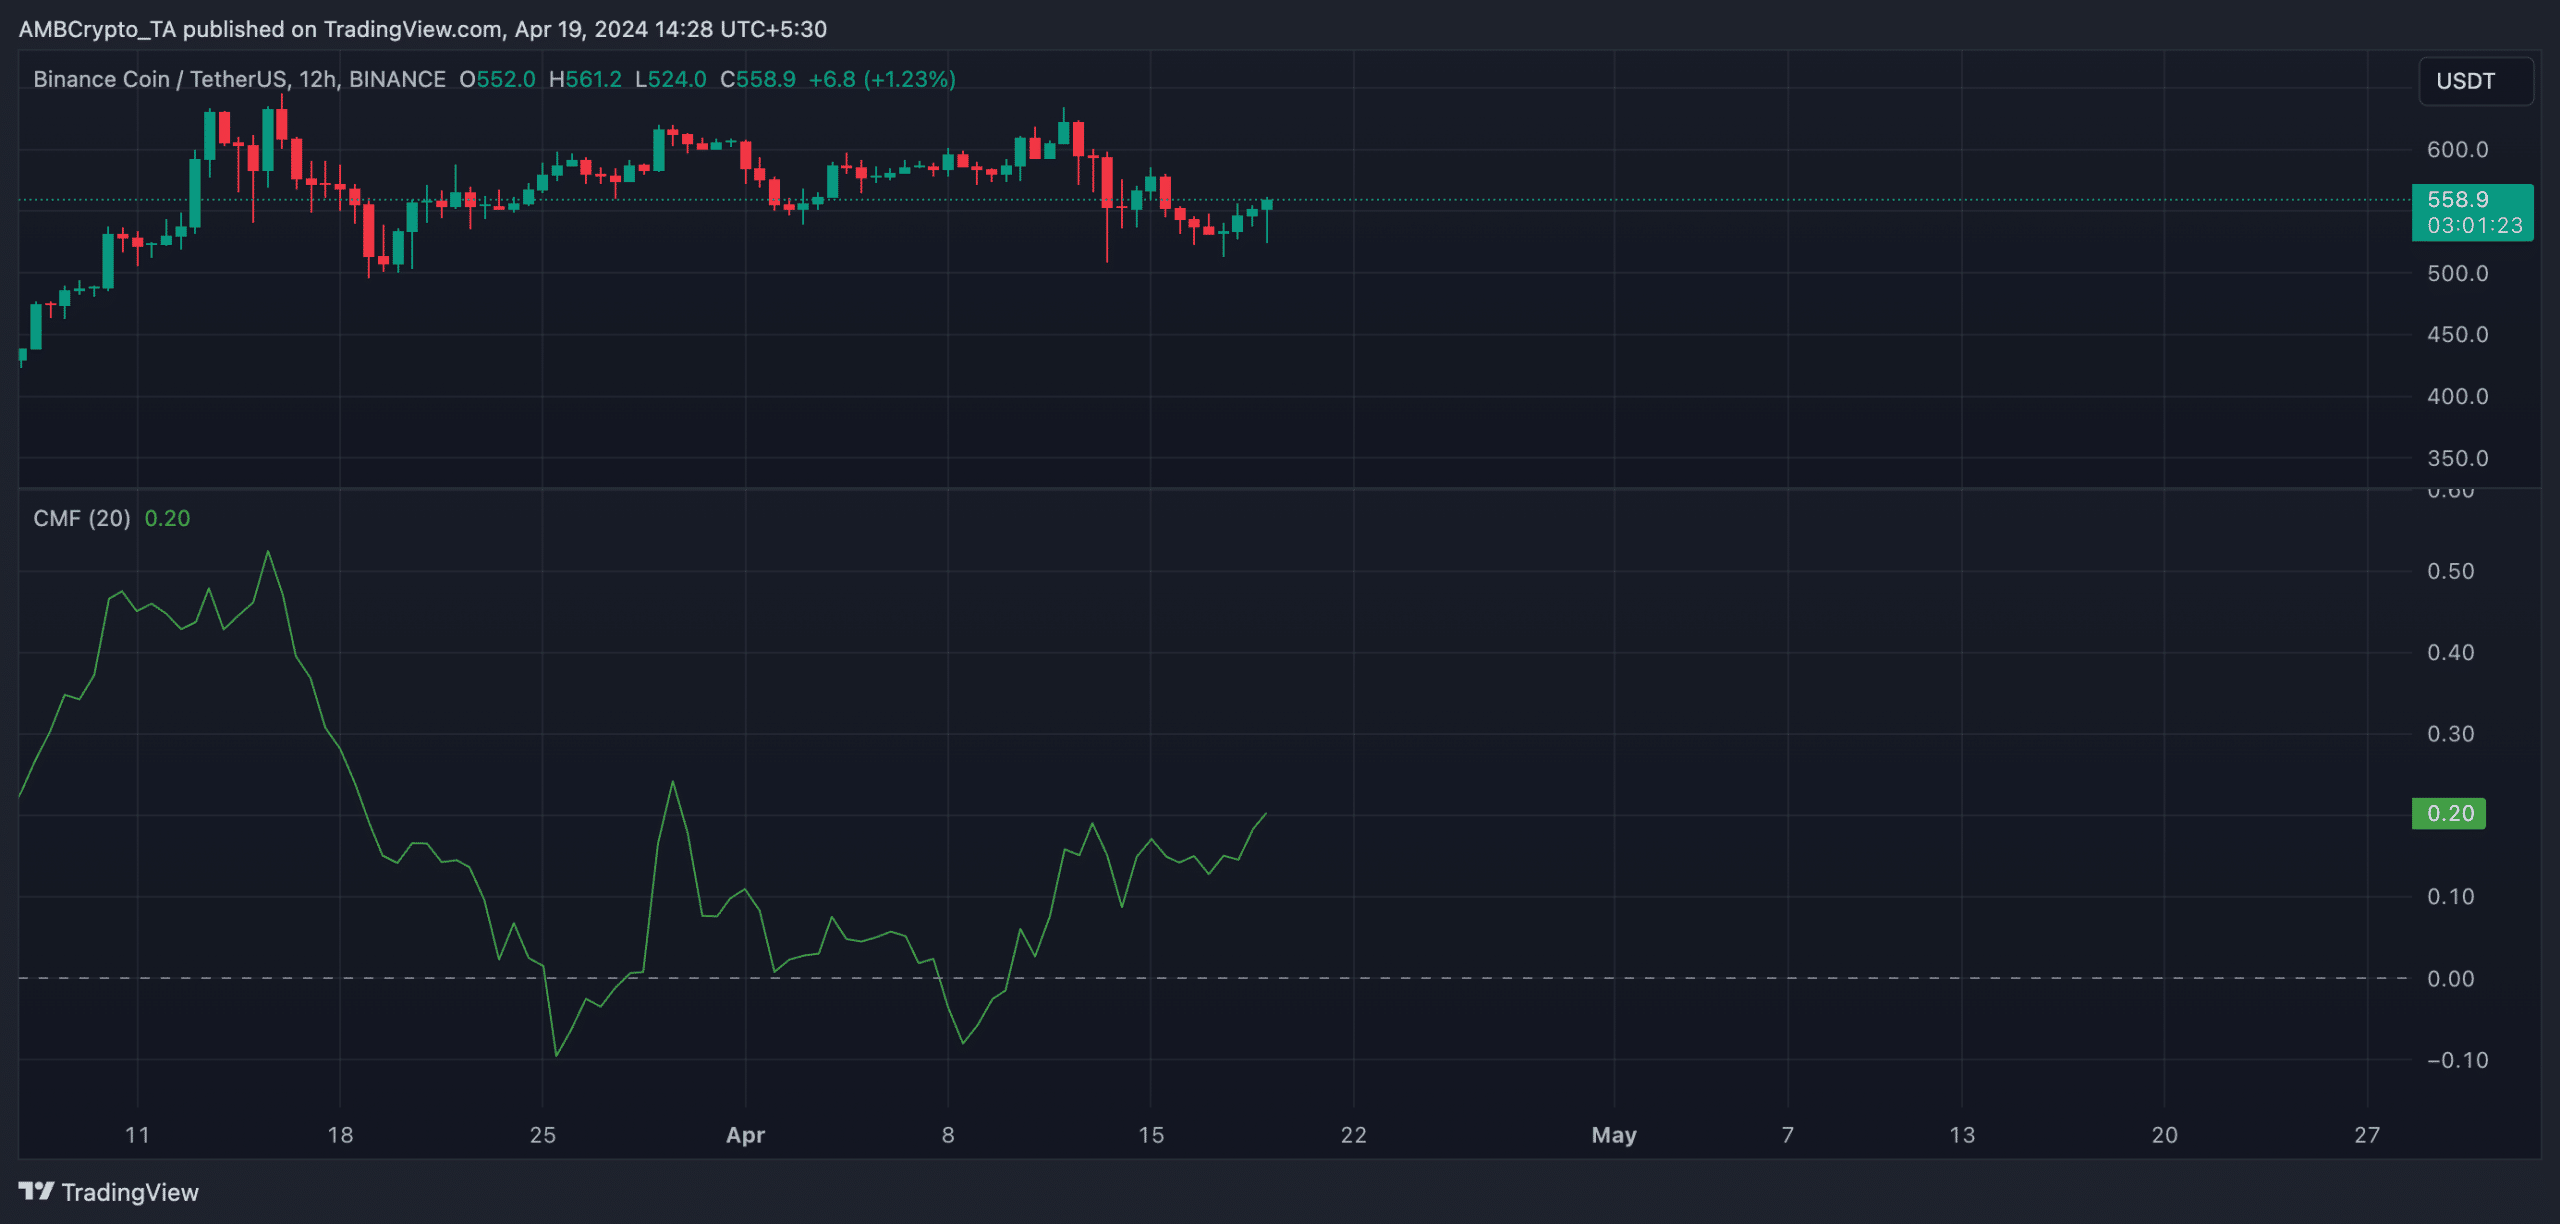Click the date label 8 on time axis
Viewport: 2560px width, 1224px height.
tap(948, 1135)
